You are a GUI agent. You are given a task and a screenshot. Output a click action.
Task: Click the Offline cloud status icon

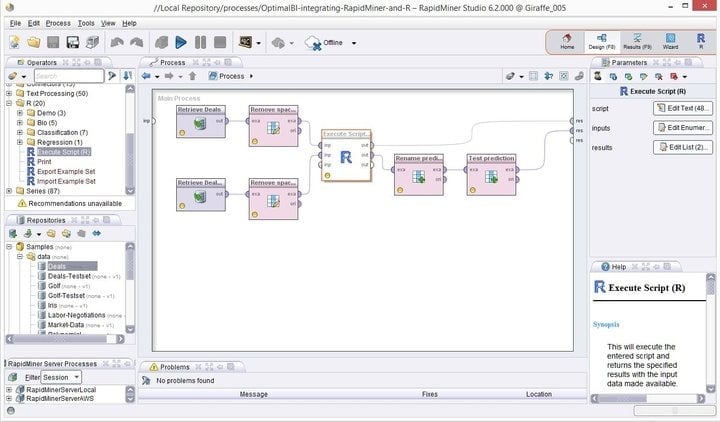[x=313, y=43]
